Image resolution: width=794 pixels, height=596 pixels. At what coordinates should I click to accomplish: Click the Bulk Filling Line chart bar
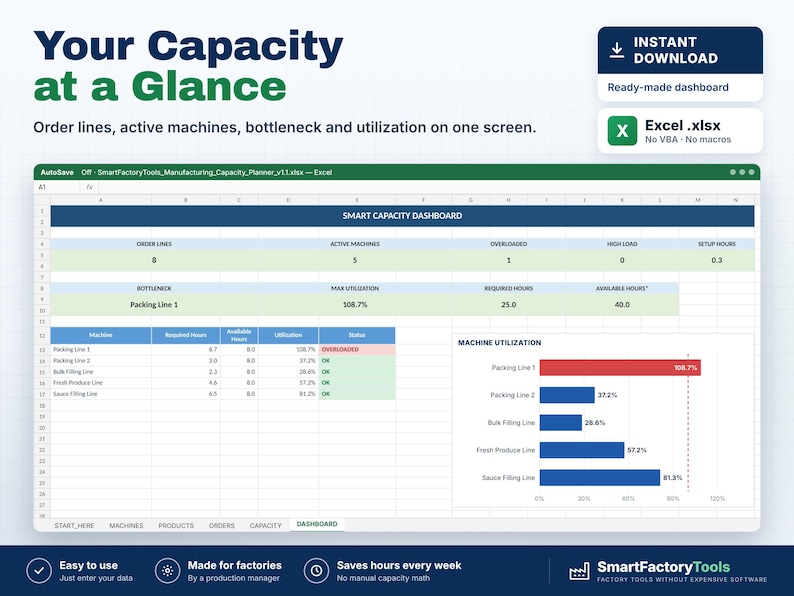coord(561,423)
